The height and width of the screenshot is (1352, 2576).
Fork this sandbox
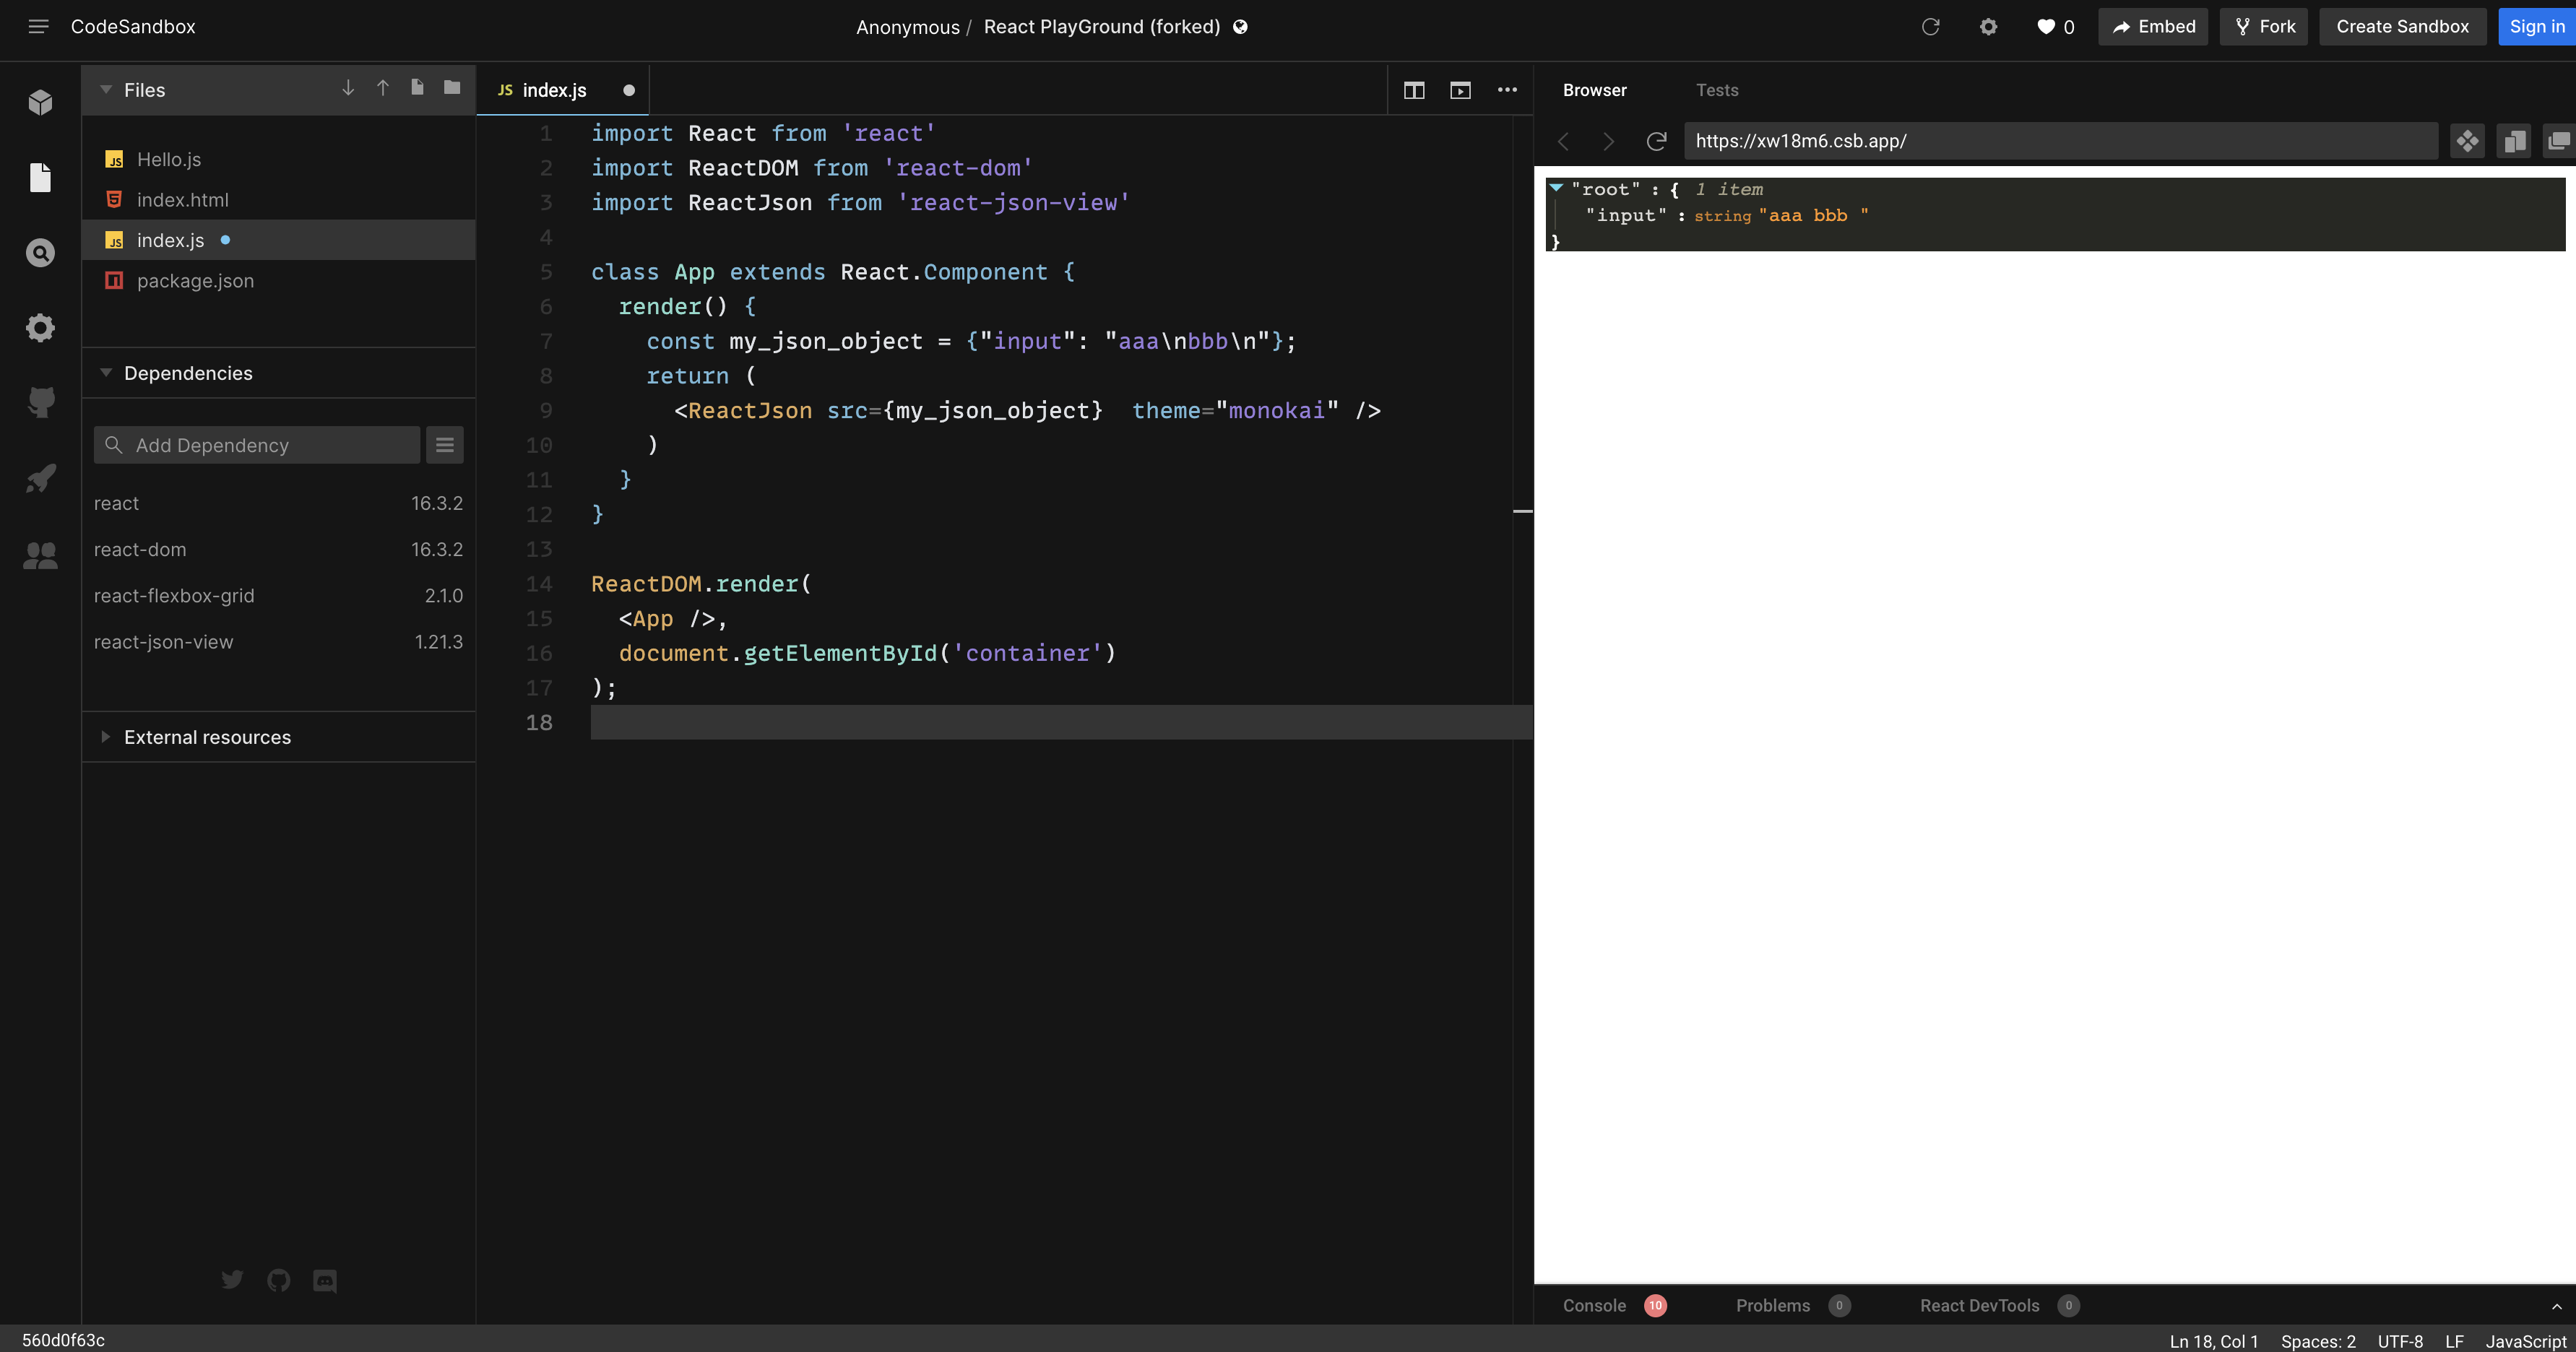click(x=2263, y=27)
